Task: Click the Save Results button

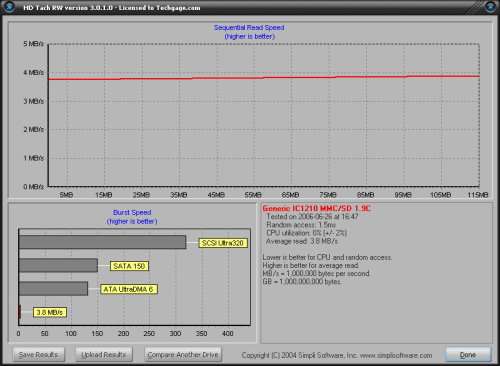Action: pos(39,355)
